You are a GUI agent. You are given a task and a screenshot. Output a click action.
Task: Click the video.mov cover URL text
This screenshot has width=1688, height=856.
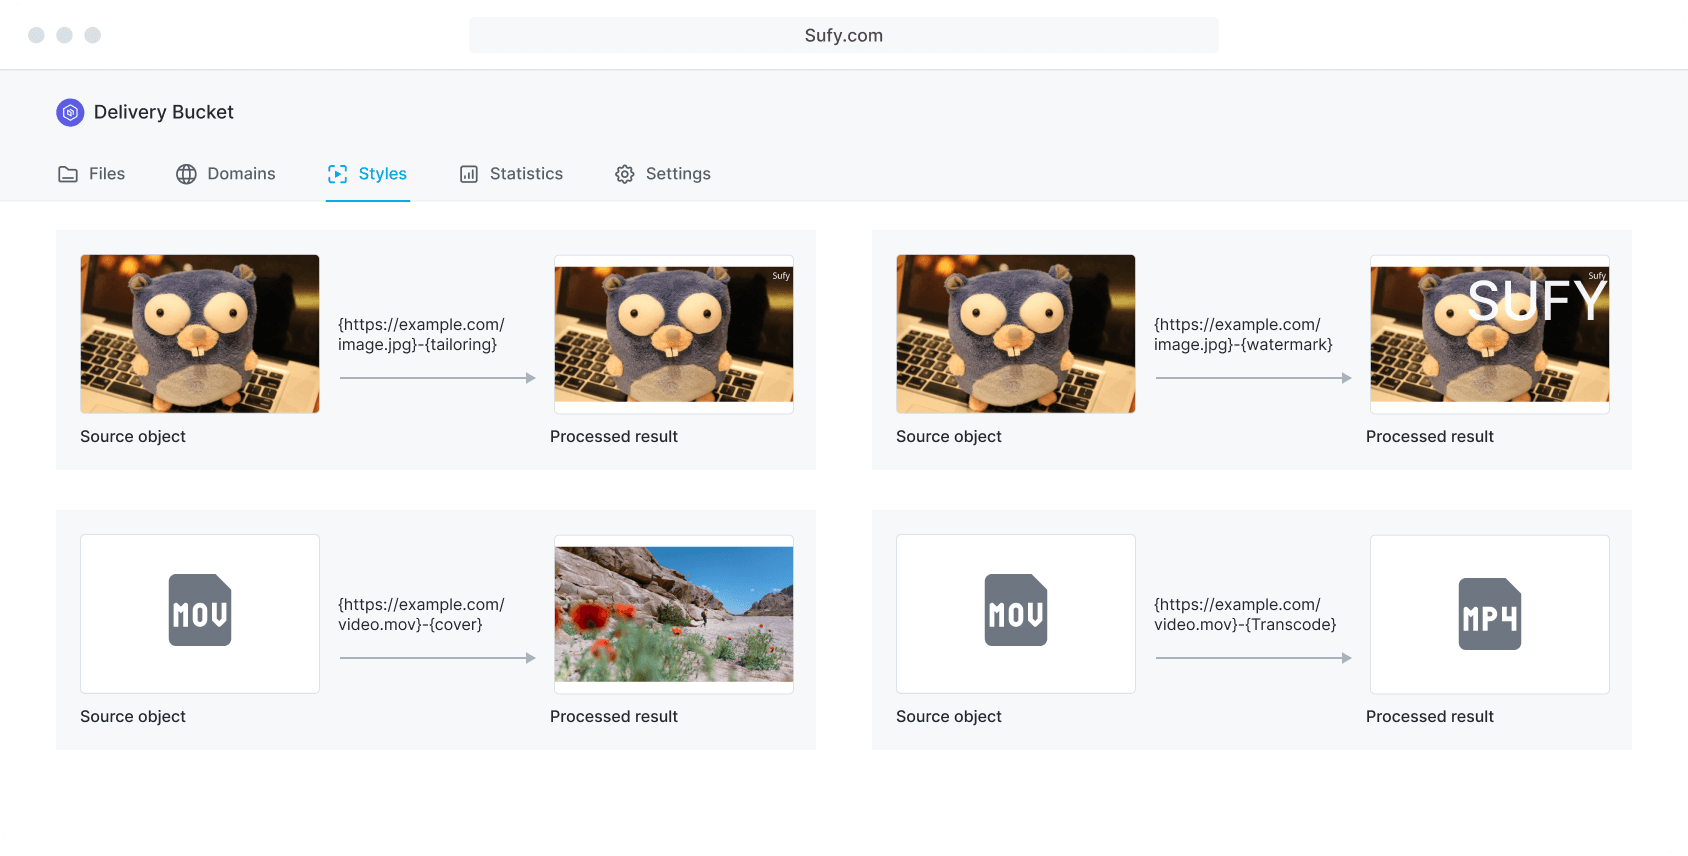pos(421,615)
